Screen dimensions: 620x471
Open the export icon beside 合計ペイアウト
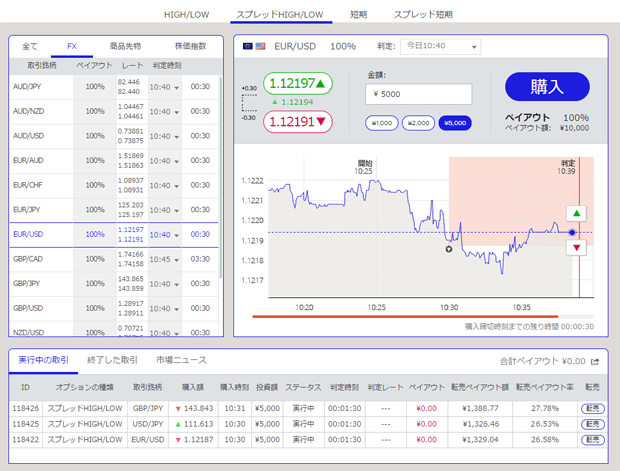point(595,361)
